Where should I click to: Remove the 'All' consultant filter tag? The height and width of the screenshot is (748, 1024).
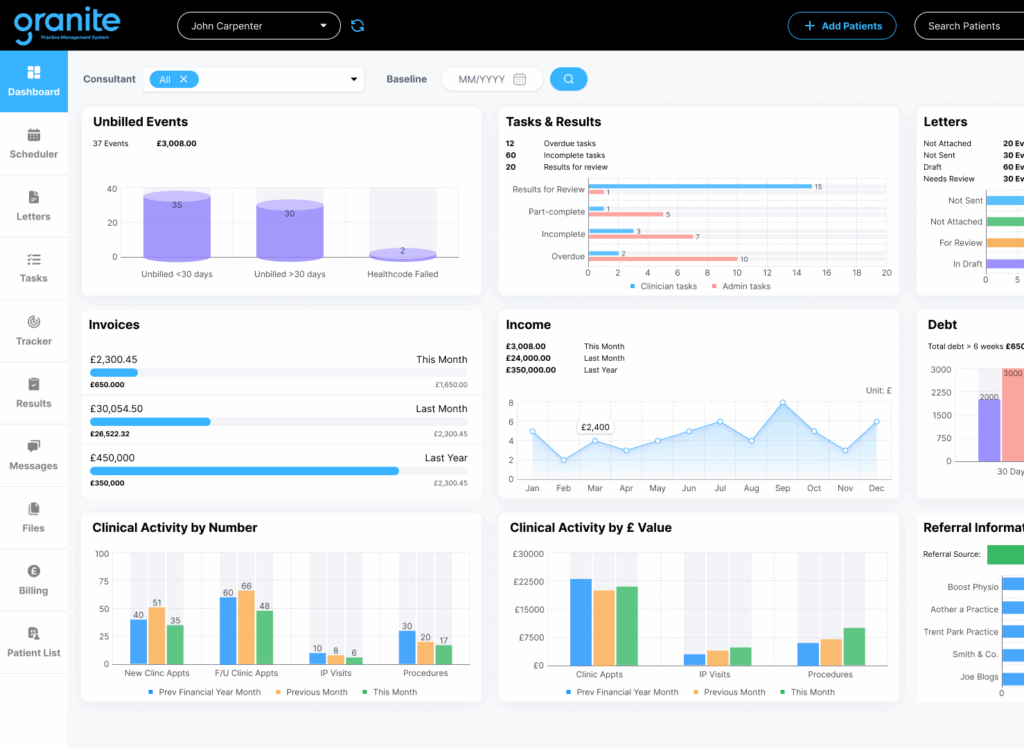tap(184, 79)
